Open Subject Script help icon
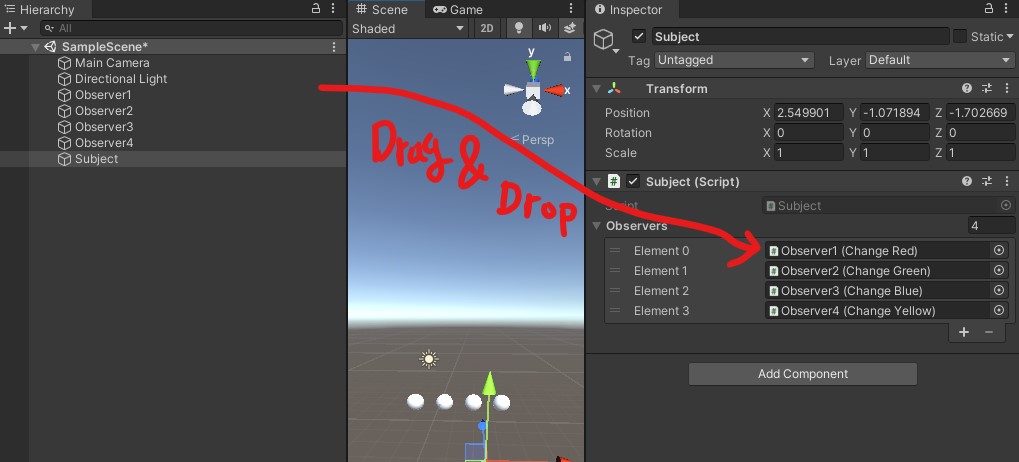1019x462 pixels. [967, 181]
